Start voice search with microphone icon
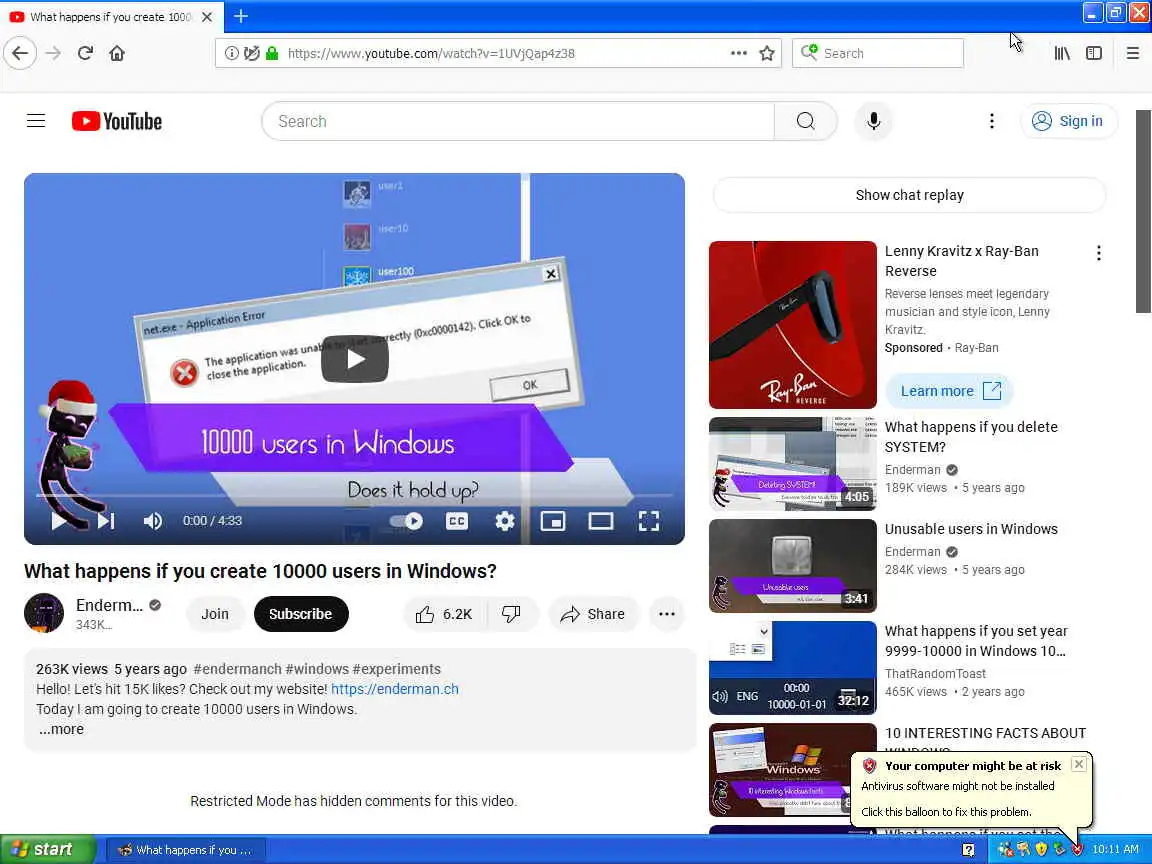The image size is (1152, 864). click(874, 121)
